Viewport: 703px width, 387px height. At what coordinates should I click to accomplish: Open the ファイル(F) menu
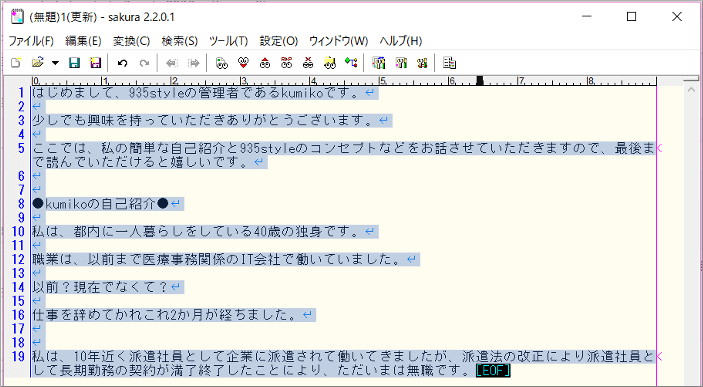tap(31, 41)
